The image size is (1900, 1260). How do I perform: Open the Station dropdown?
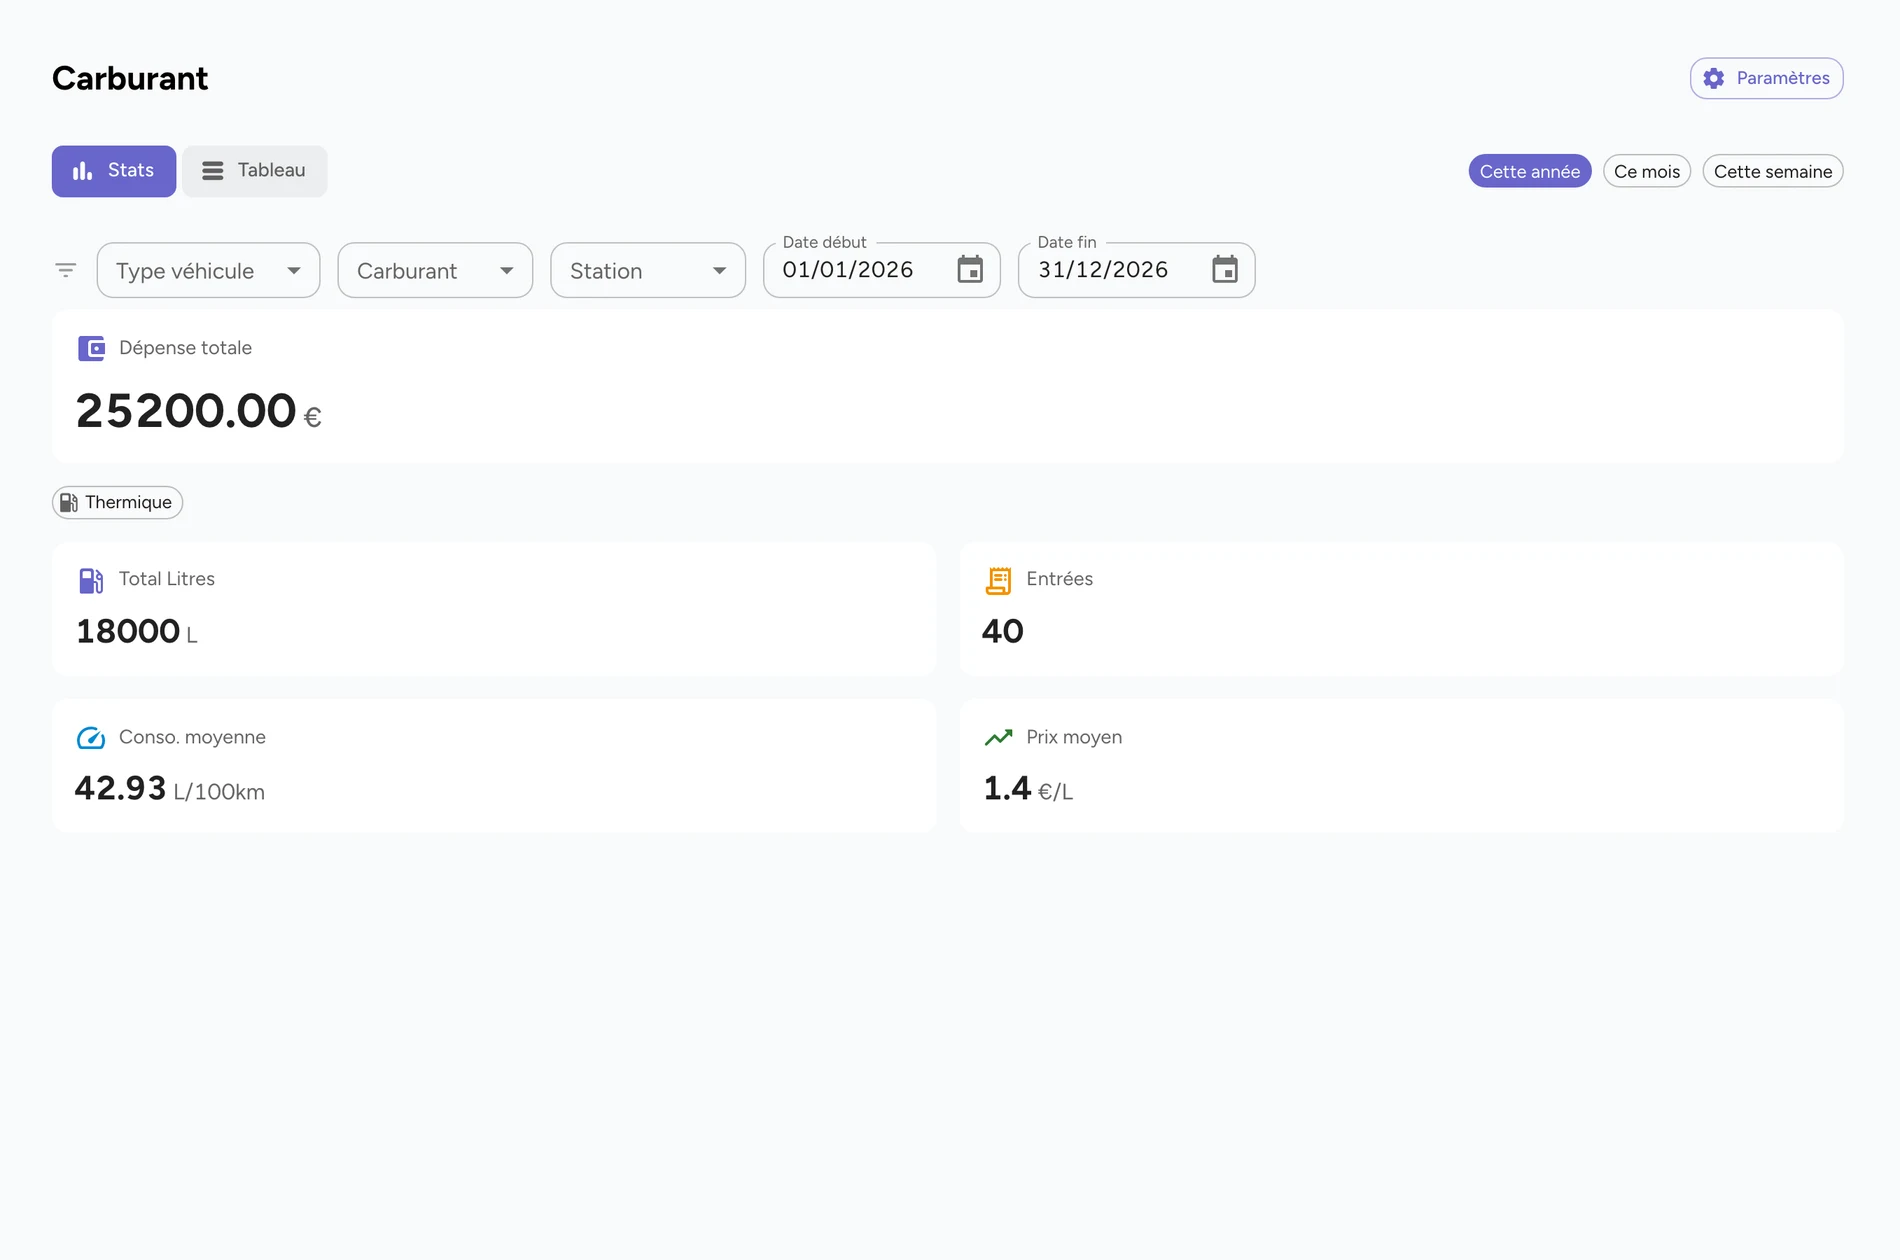tap(648, 270)
